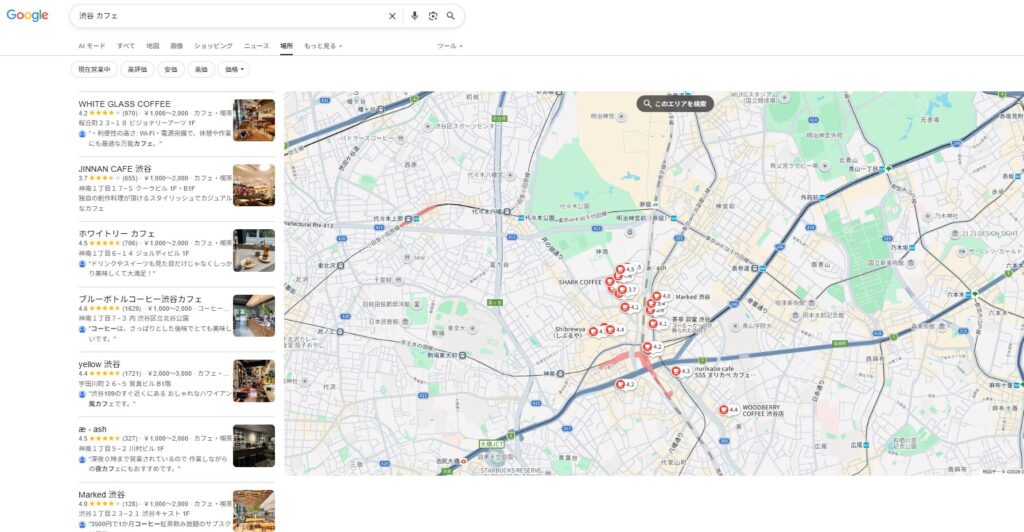Switch to the AIモード tab
Screen dimensions: 1024x532
91,46
